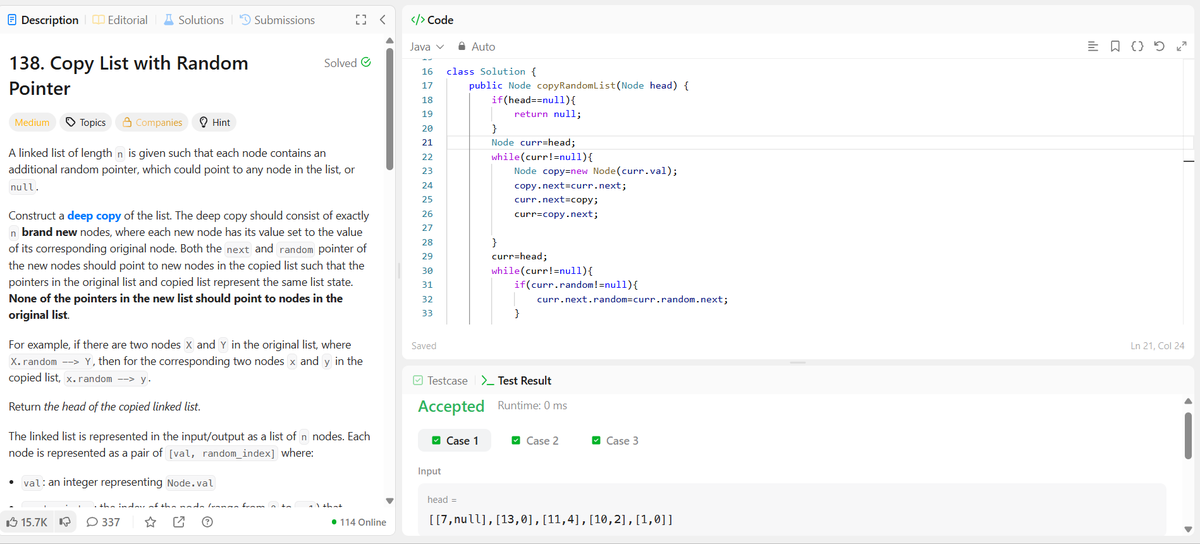
Task: Click the text 'class Solution {'
Action: [x=492, y=72]
